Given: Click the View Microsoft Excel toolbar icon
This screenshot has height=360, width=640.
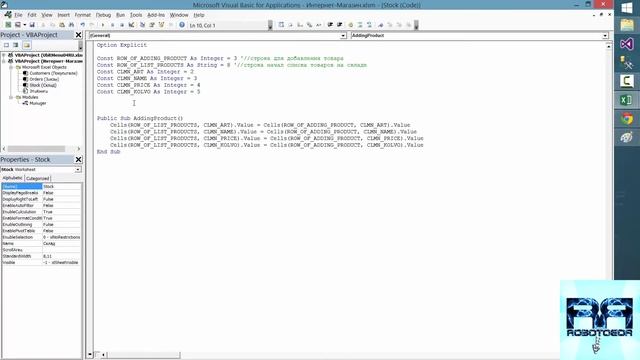Looking at the screenshot, I should 8,25.
